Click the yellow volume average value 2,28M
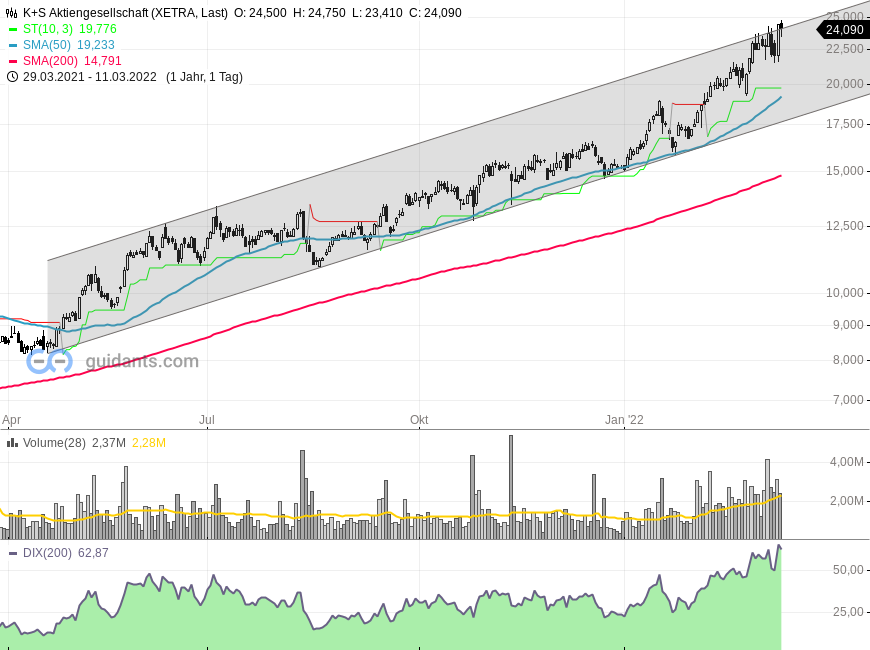870x650 pixels. tap(149, 443)
